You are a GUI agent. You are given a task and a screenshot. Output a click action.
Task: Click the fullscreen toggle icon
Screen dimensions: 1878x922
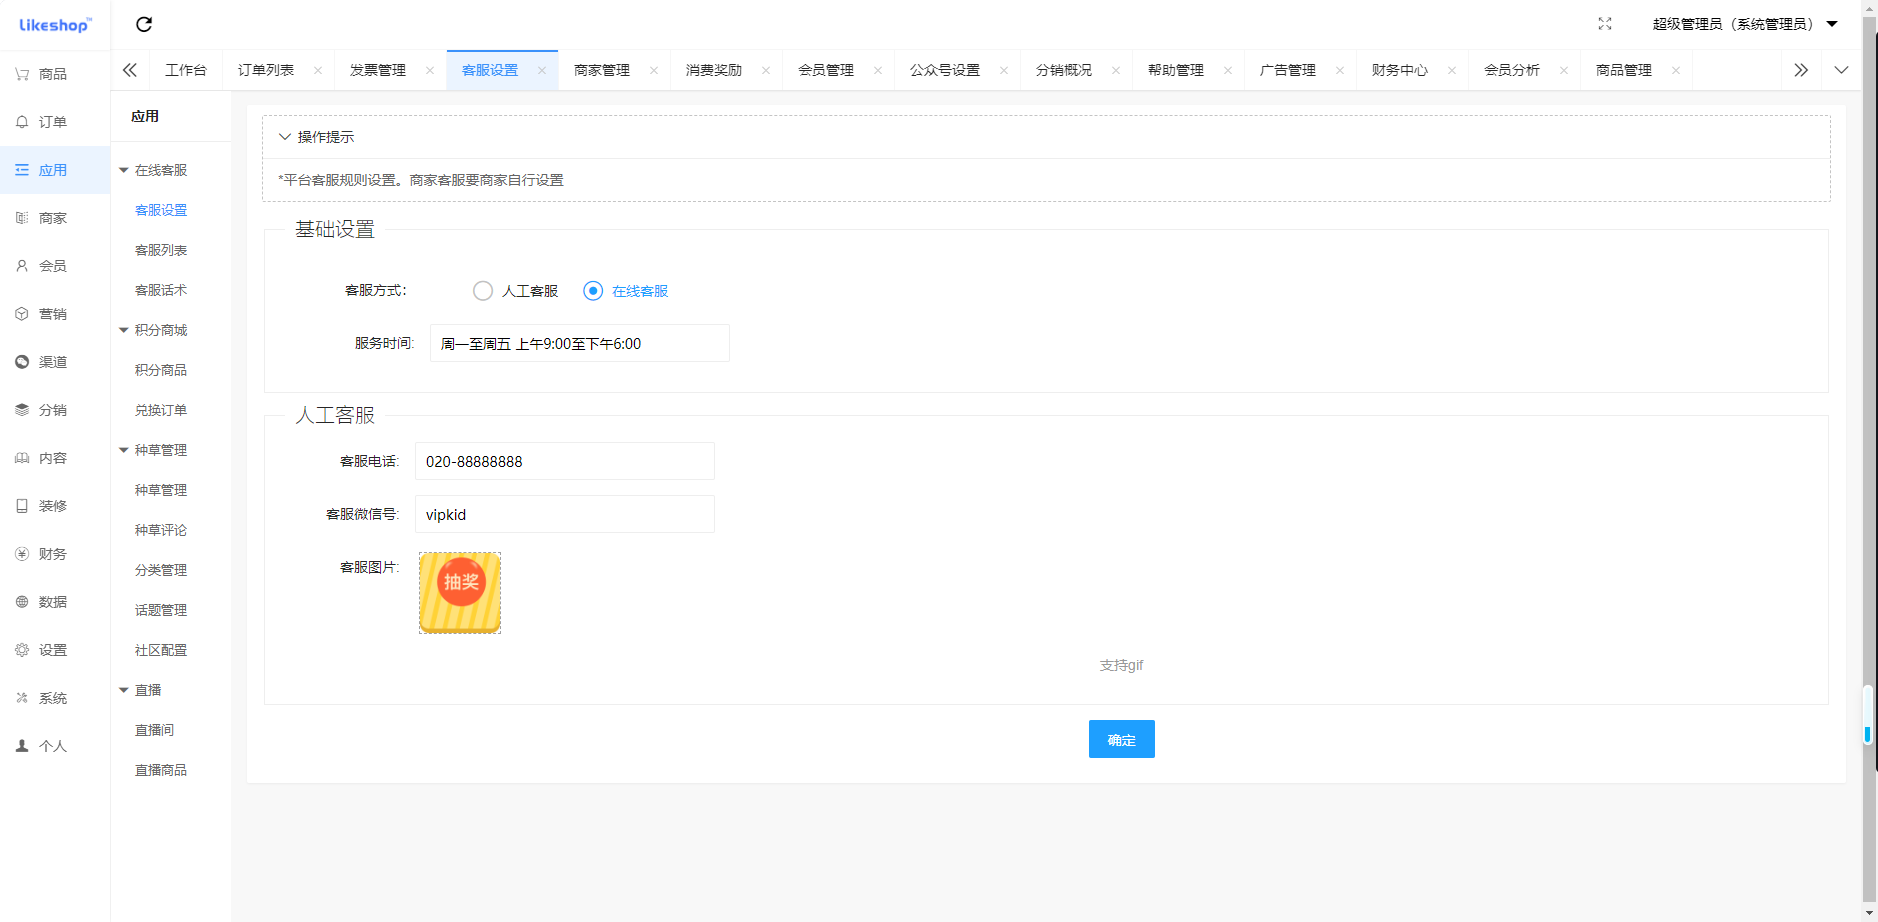(1605, 24)
